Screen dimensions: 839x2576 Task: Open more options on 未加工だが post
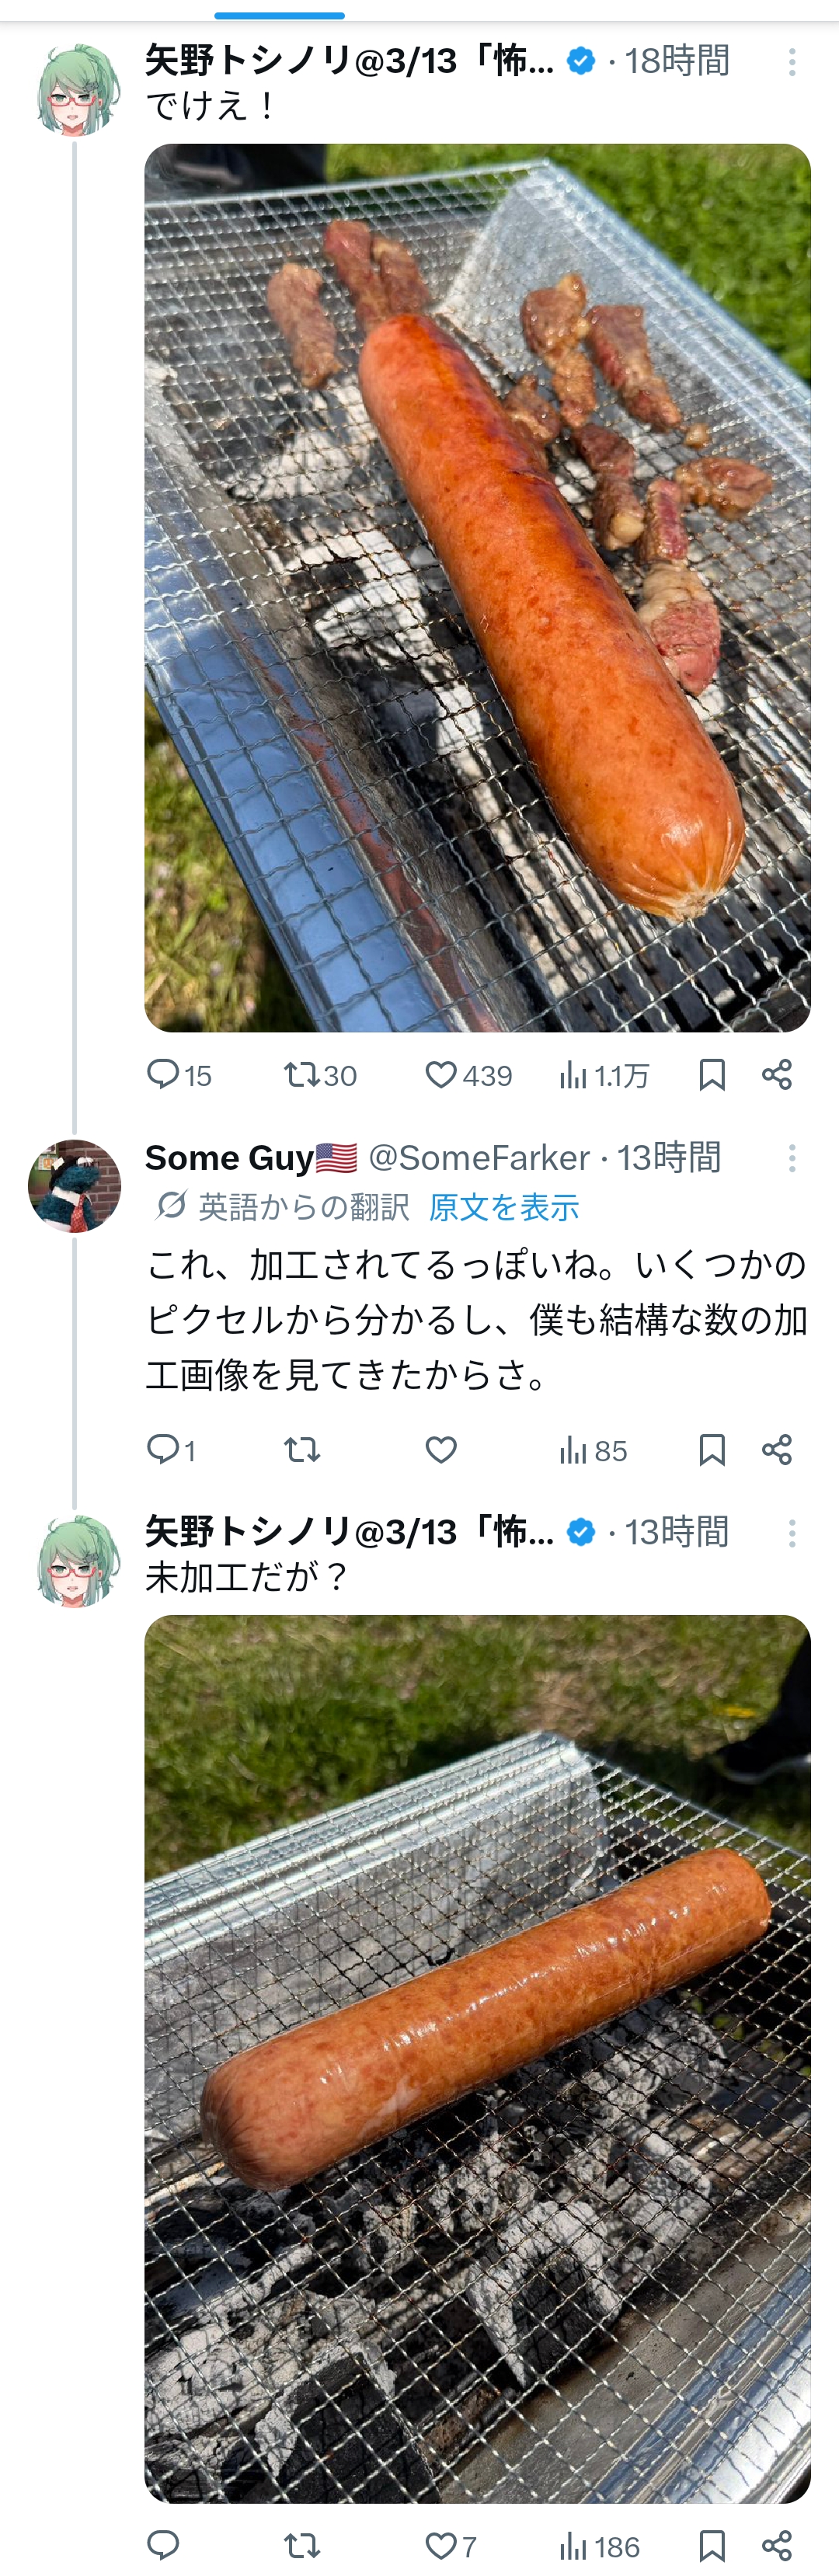(792, 1533)
